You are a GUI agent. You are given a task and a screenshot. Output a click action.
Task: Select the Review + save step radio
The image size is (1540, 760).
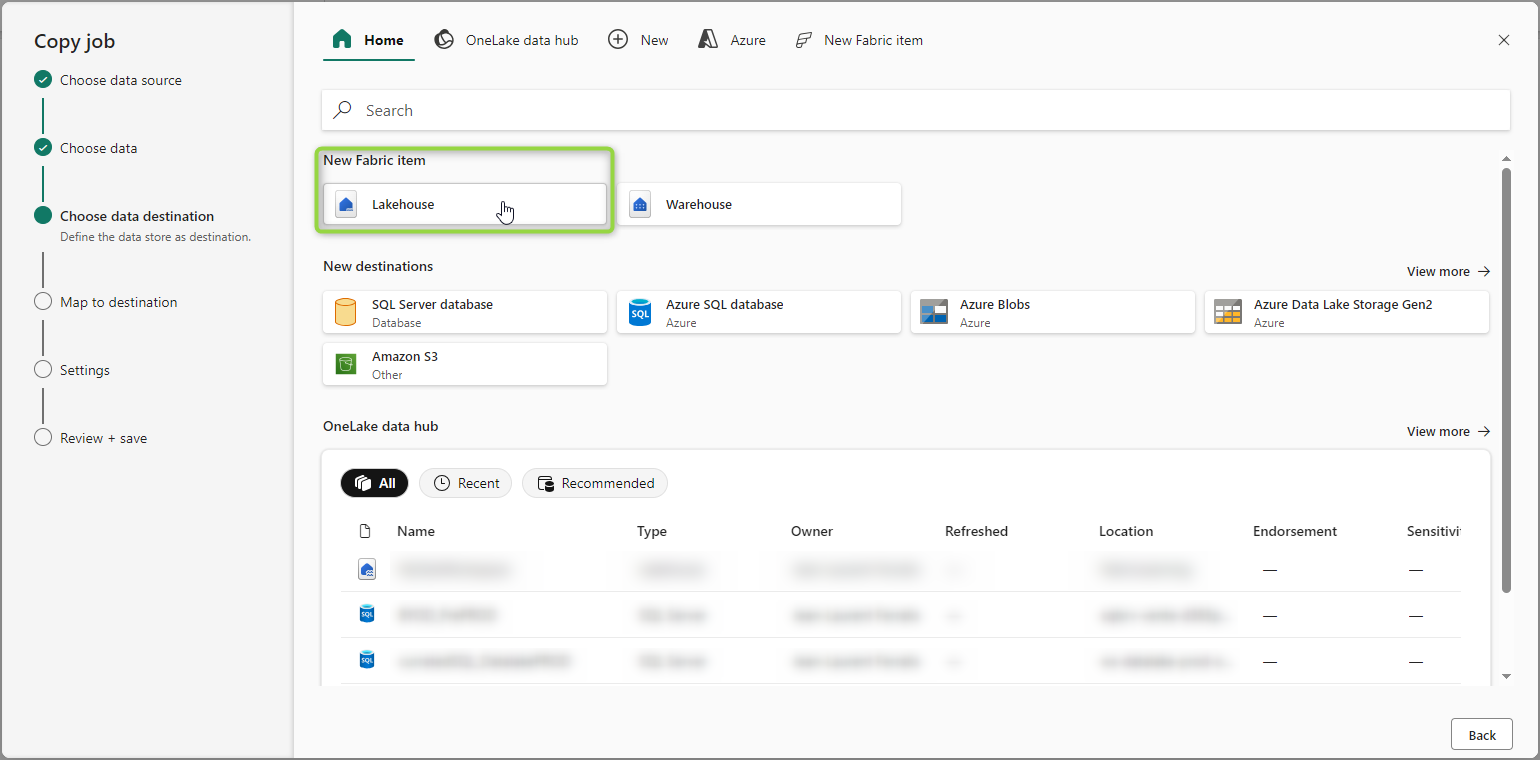(43, 438)
